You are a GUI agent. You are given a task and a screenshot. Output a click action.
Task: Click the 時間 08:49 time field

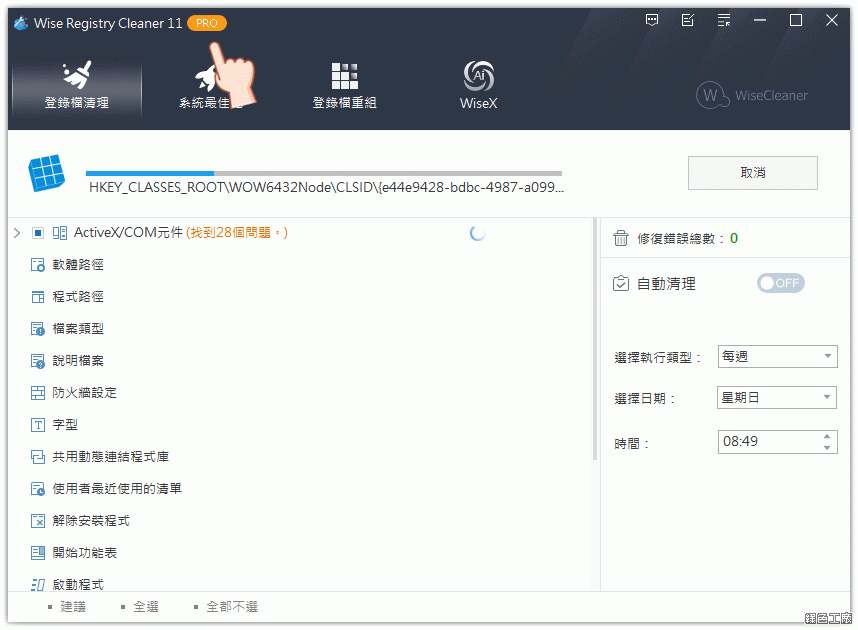pyautogui.click(x=767, y=441)
